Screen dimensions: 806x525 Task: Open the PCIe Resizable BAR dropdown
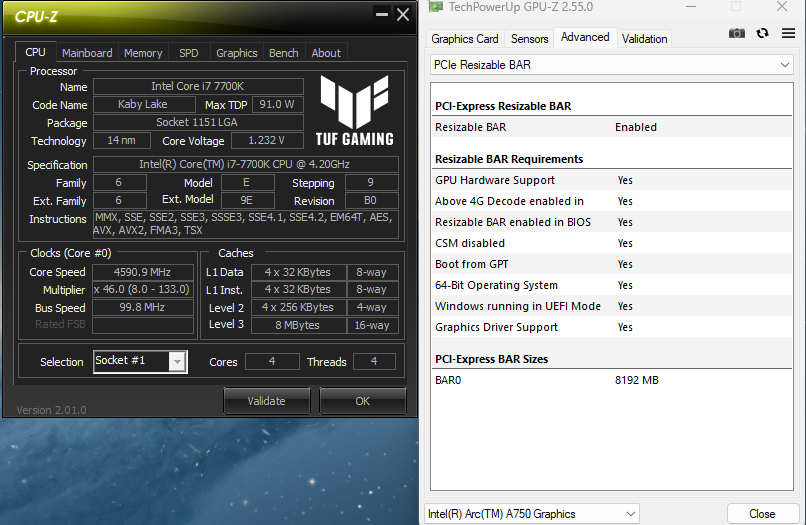coord(611,65)
